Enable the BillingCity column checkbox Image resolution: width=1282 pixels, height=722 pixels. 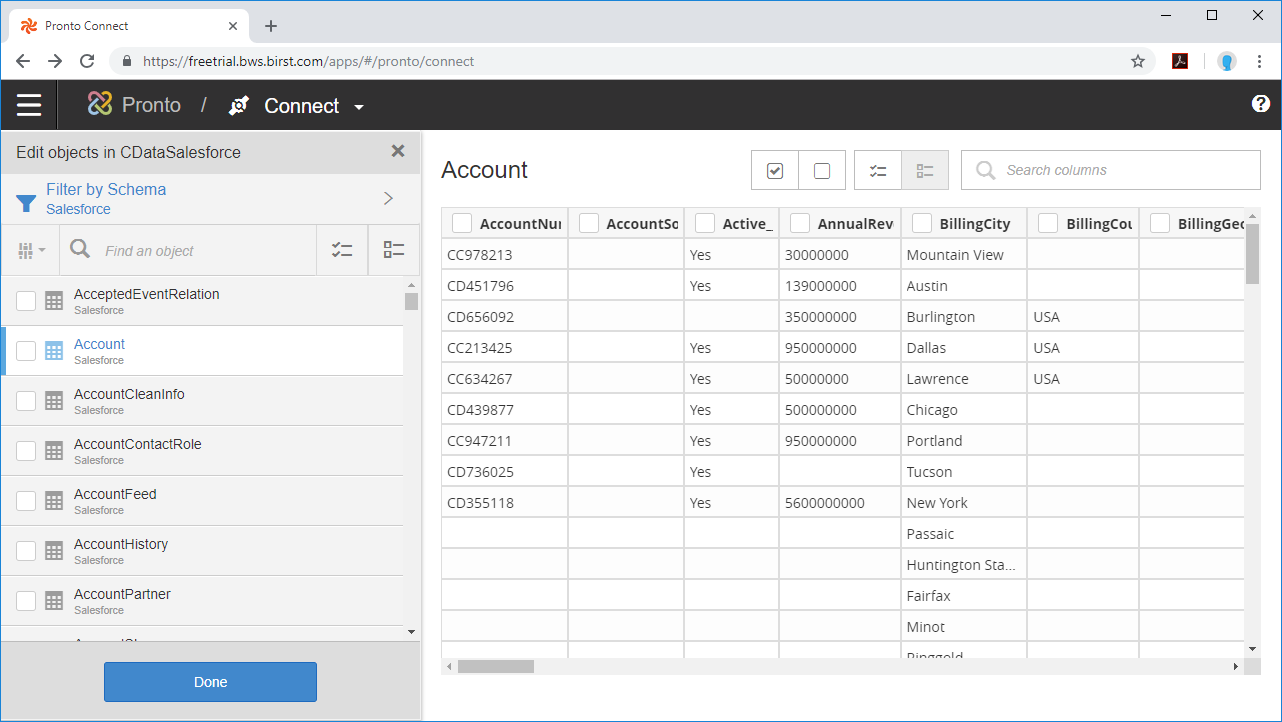tap(922, 224)
